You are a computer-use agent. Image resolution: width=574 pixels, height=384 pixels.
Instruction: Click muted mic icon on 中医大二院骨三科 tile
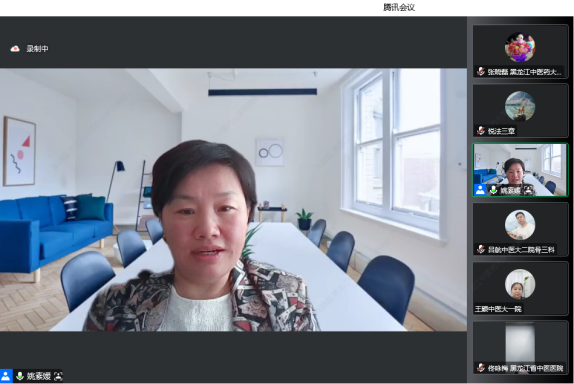(x=481, y=250)
